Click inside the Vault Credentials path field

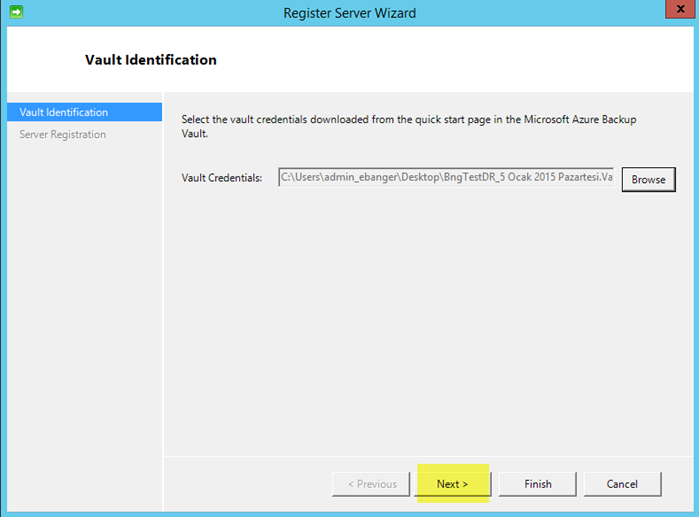[446, 177]
